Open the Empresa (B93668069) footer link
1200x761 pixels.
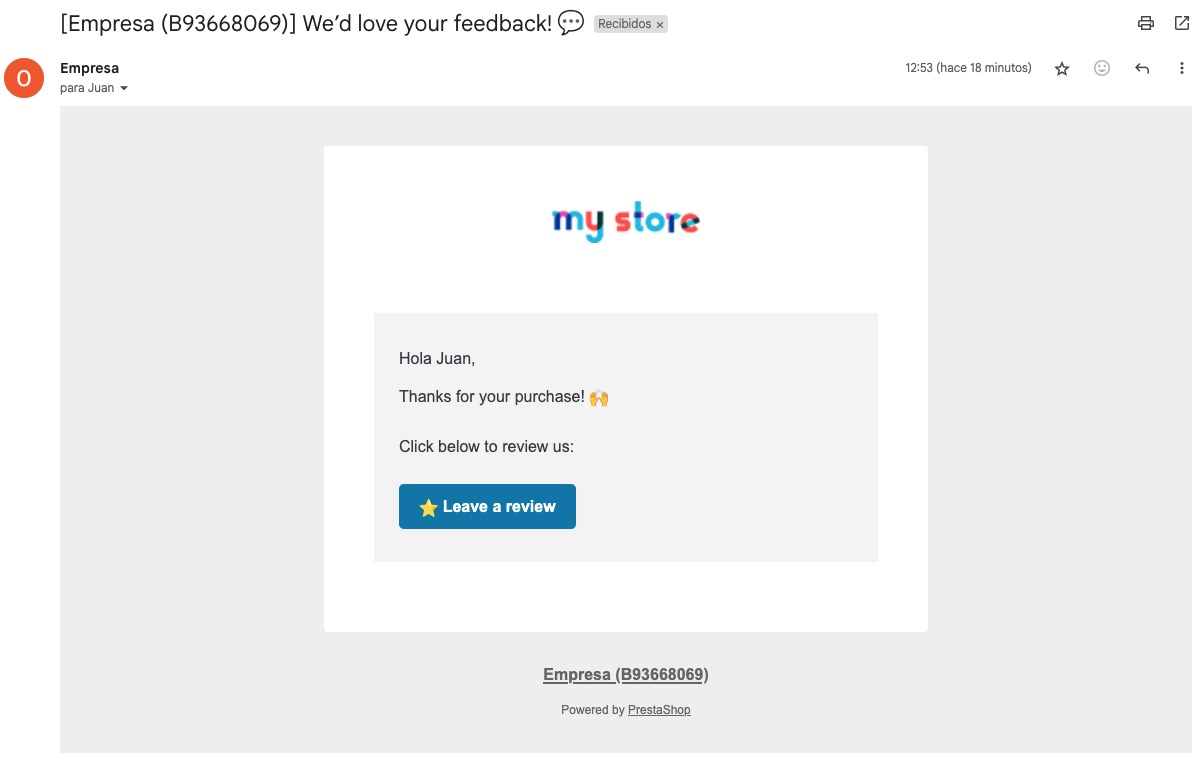coord(626,675)
